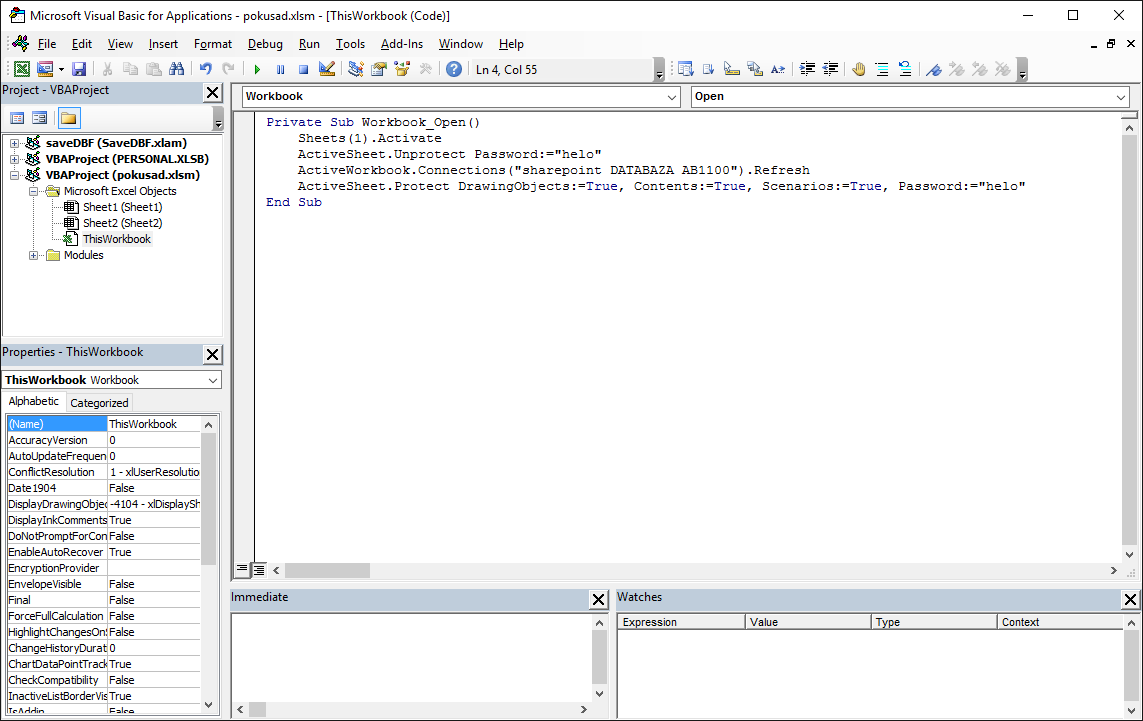Switch to Full Module View button
Viewport: 1143px width, 721px height.
(x=258, y=570)
